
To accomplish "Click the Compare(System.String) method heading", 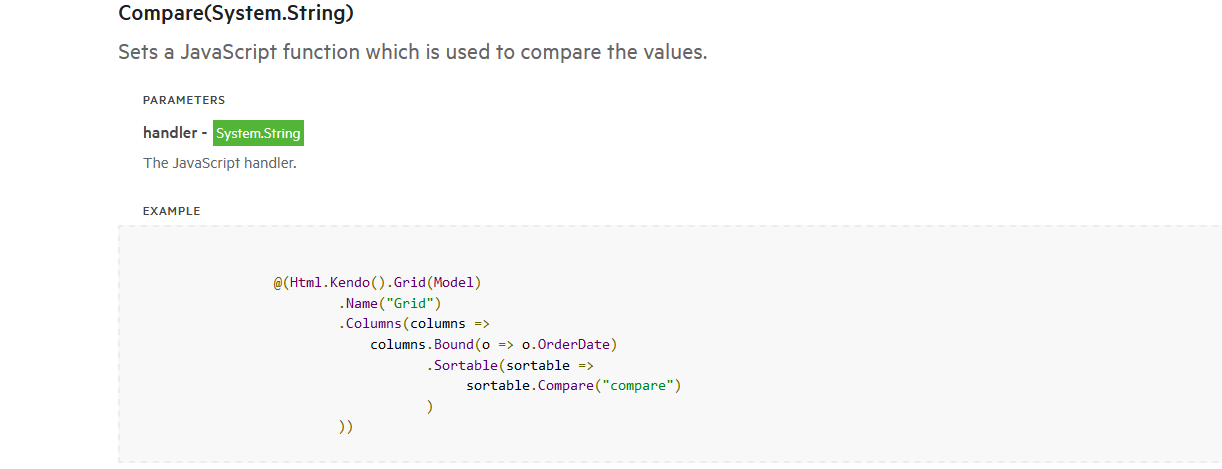I will pos(235,14).
